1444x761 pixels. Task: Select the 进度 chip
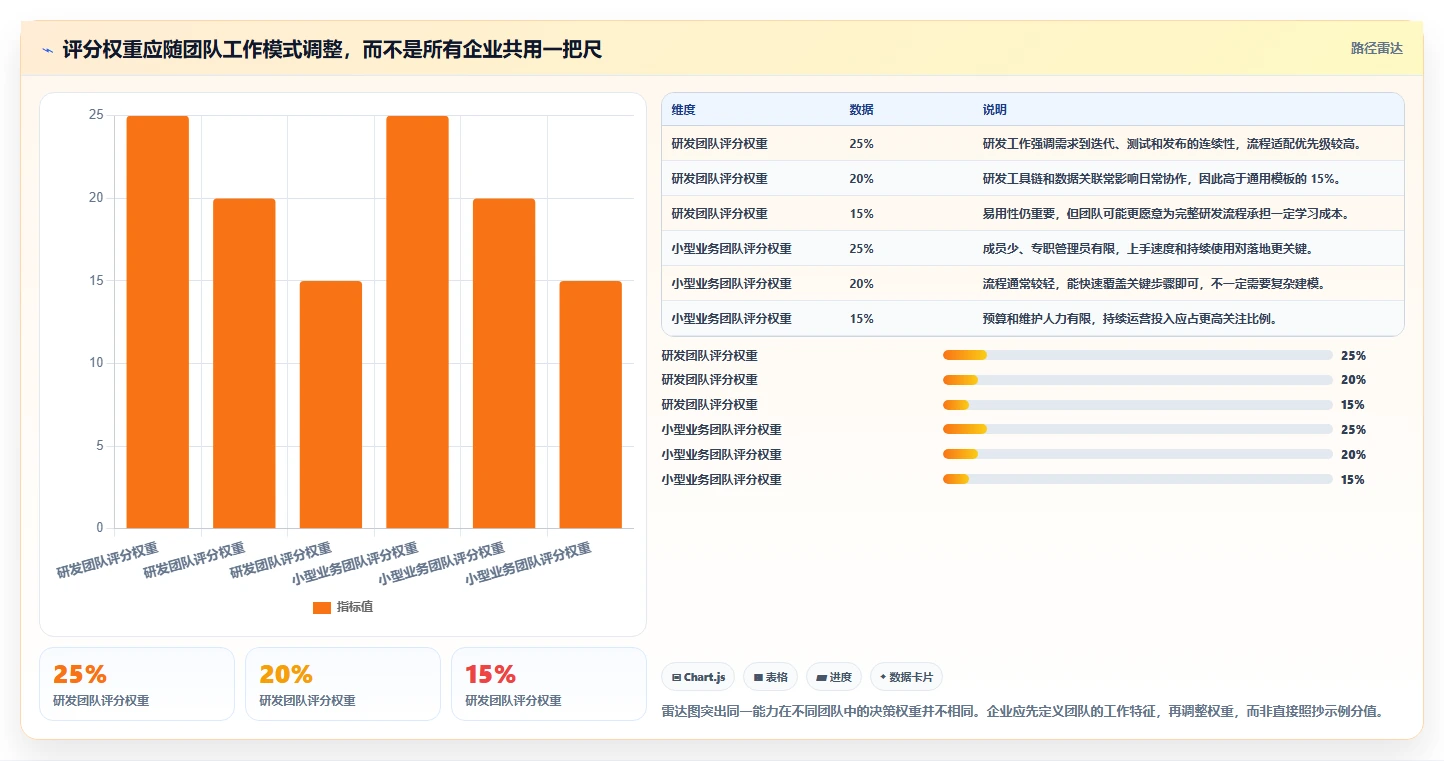[834, 677]
